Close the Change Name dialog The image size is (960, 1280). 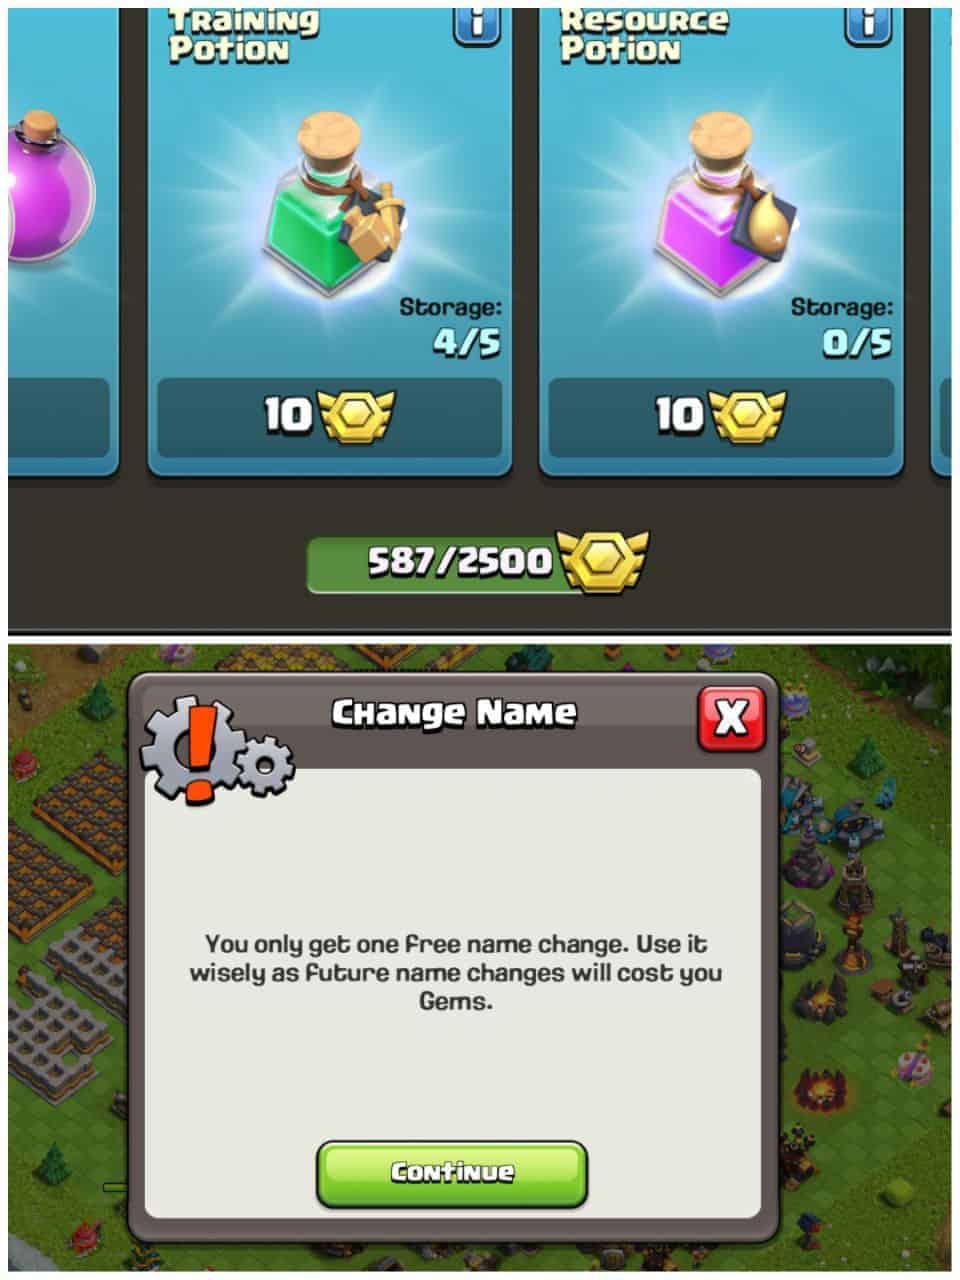(732, 717)
